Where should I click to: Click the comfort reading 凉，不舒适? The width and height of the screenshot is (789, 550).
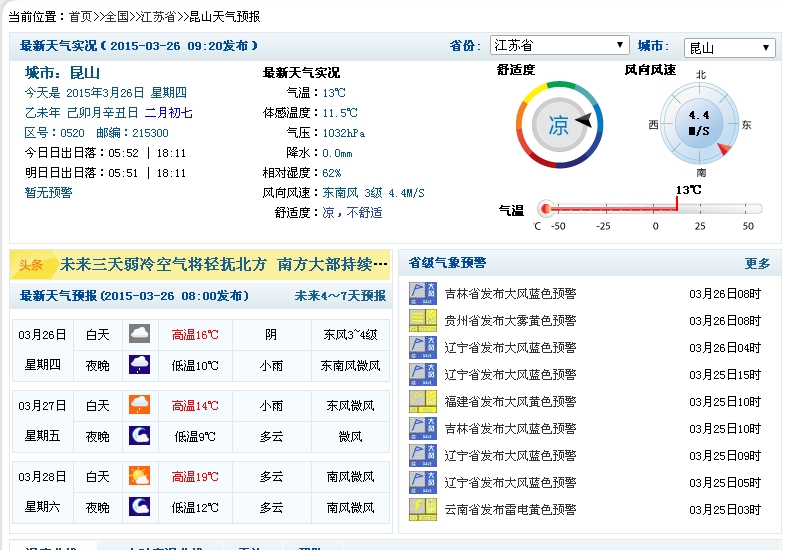[x=352, y=213]
